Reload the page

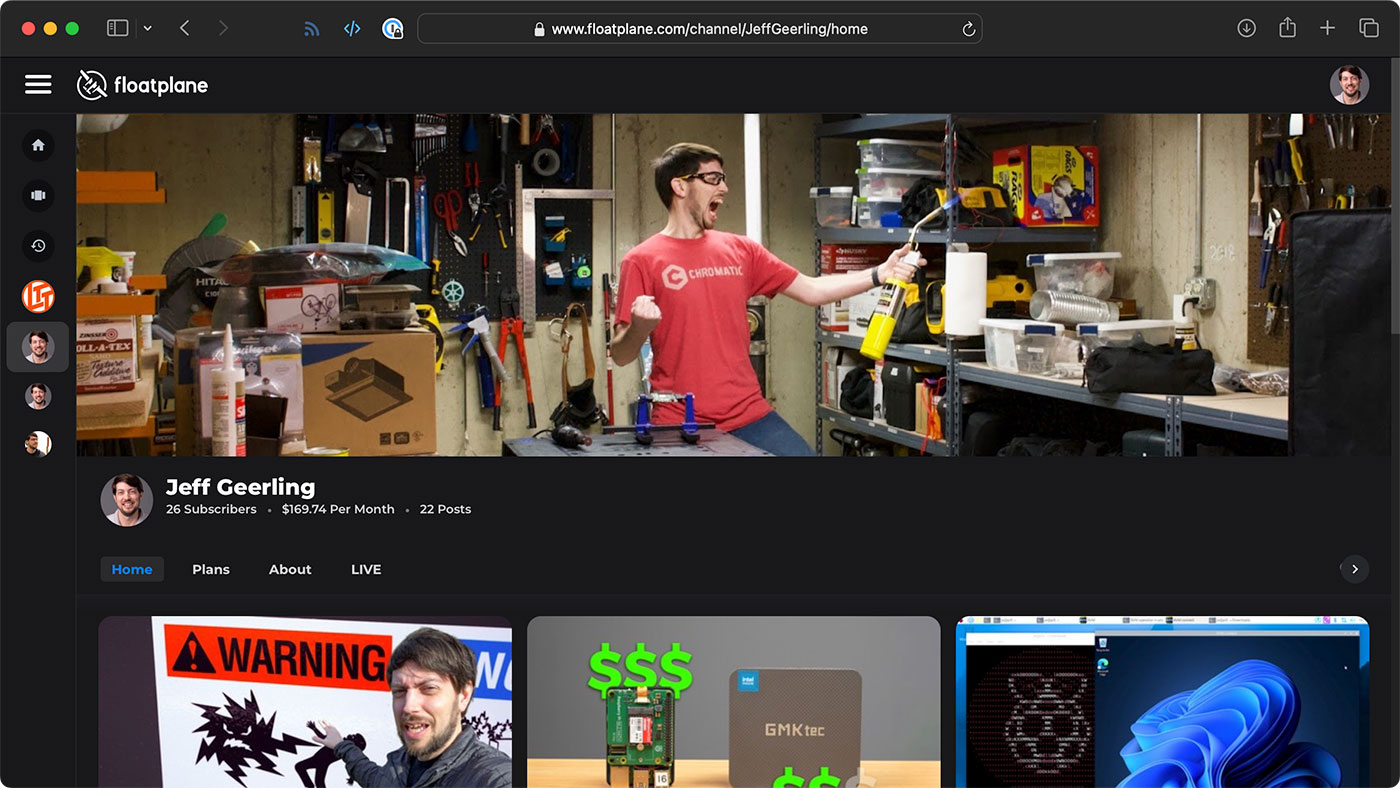click(x=968, y=29)
